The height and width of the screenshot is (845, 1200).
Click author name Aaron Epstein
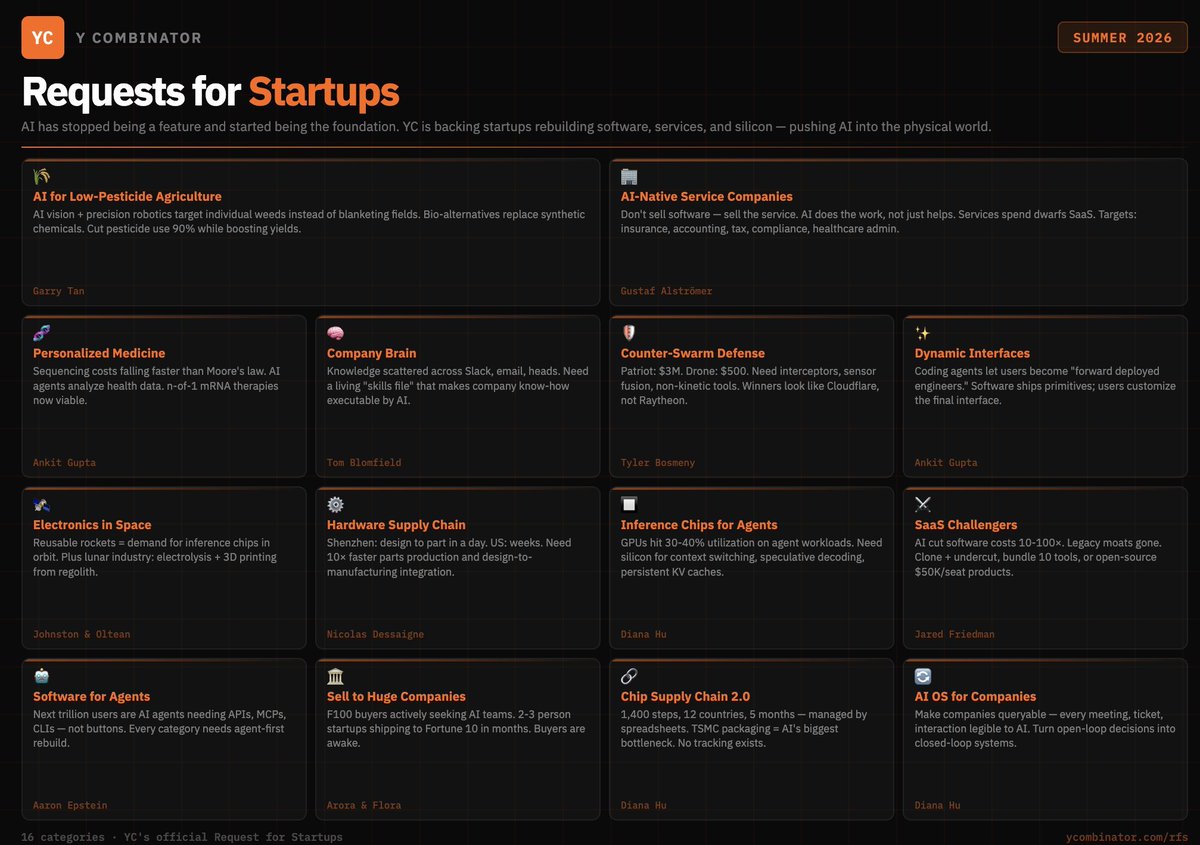point(70,807)
